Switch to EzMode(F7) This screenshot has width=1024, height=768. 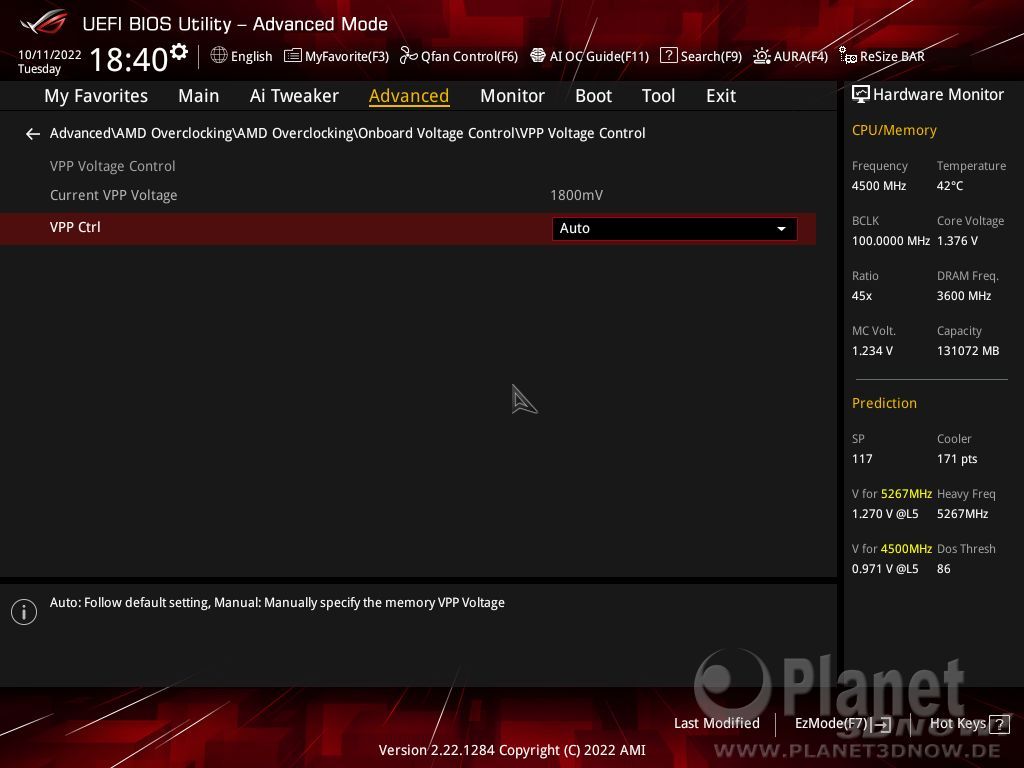831,723
